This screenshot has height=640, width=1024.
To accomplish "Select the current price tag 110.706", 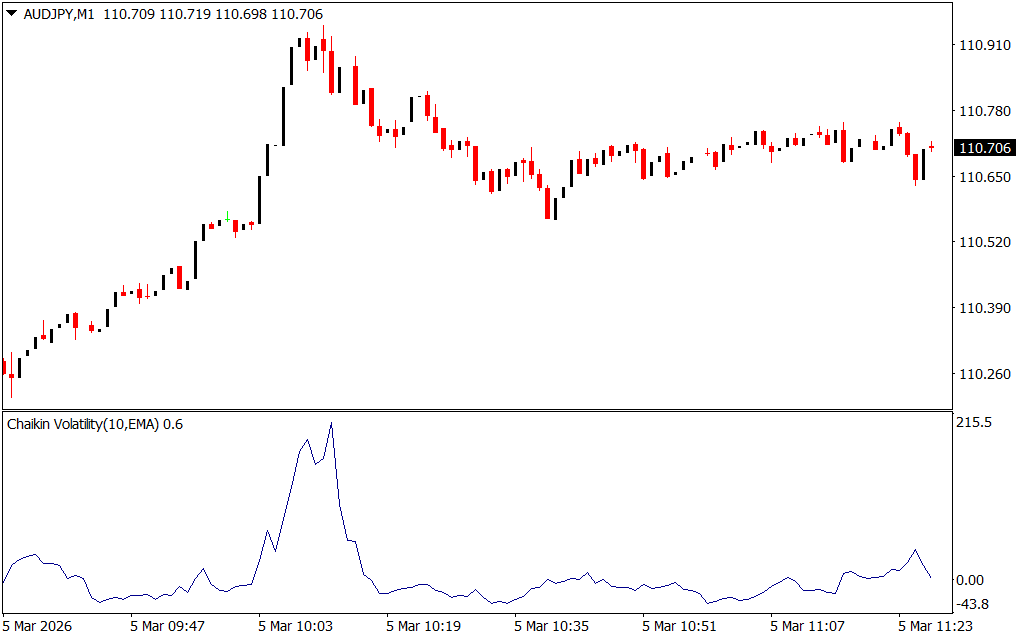I will click(x=984, y=148).
